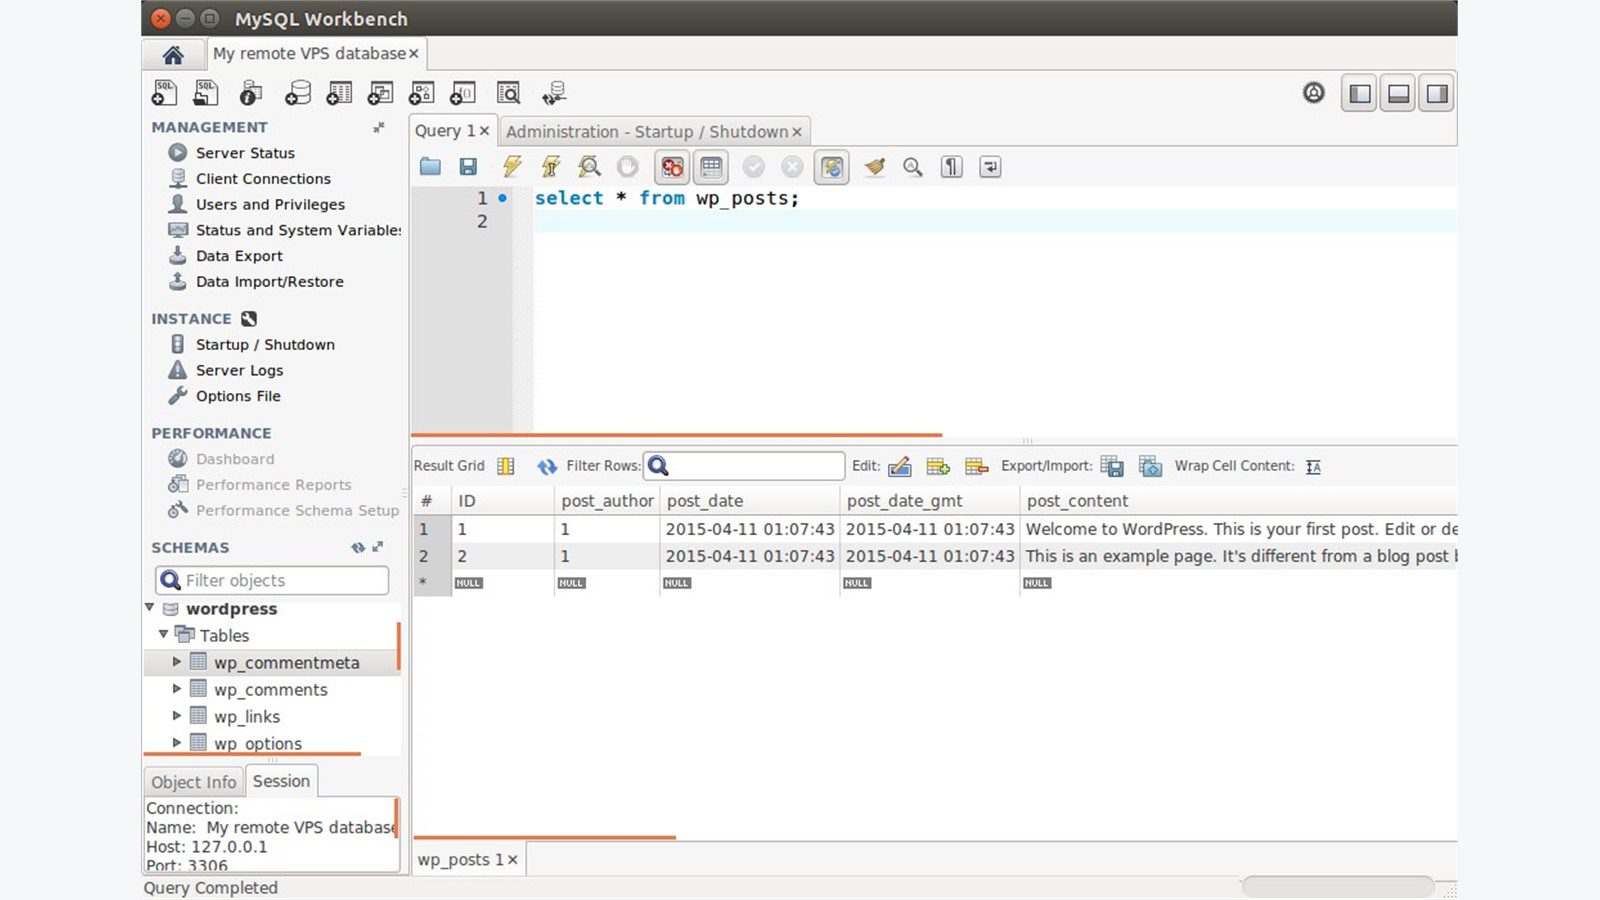Image resolution: width=1600 pixels, height=900 pixels.
Task: Refresh the schemas list icon
Action: coord(358,547)
